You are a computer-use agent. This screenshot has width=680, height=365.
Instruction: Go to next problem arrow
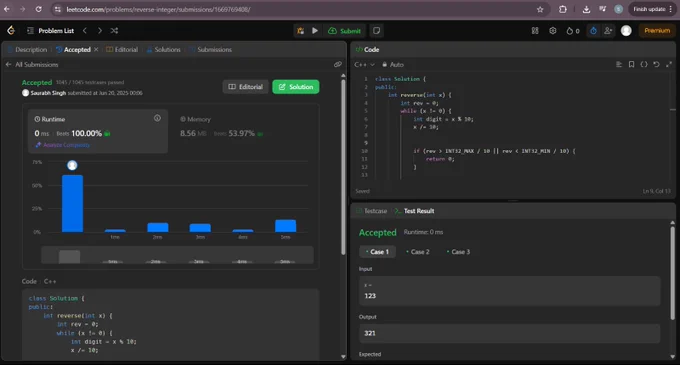point(100,31)
